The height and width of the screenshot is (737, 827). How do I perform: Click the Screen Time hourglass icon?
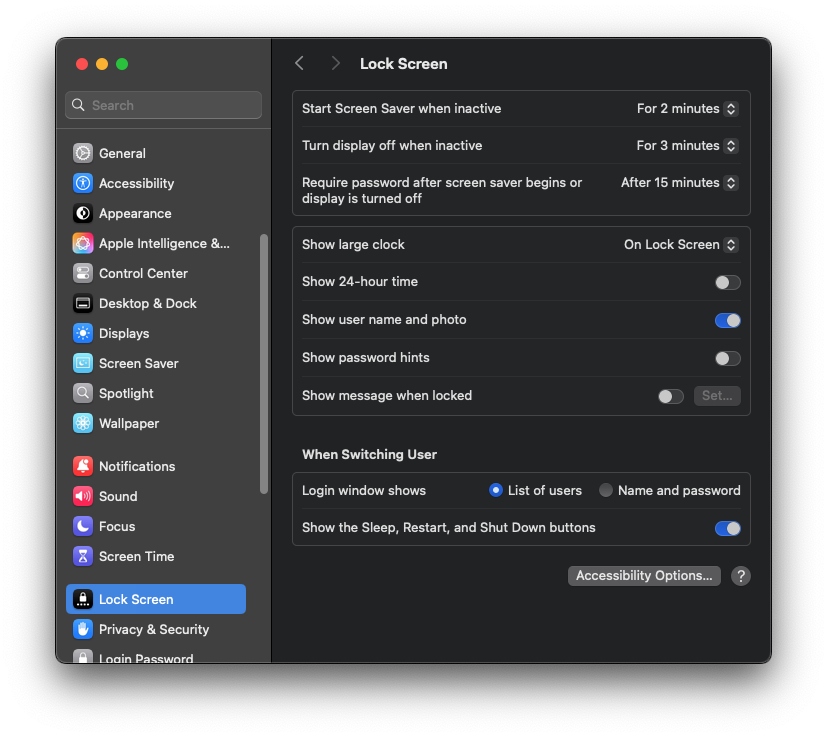(83, 557)
